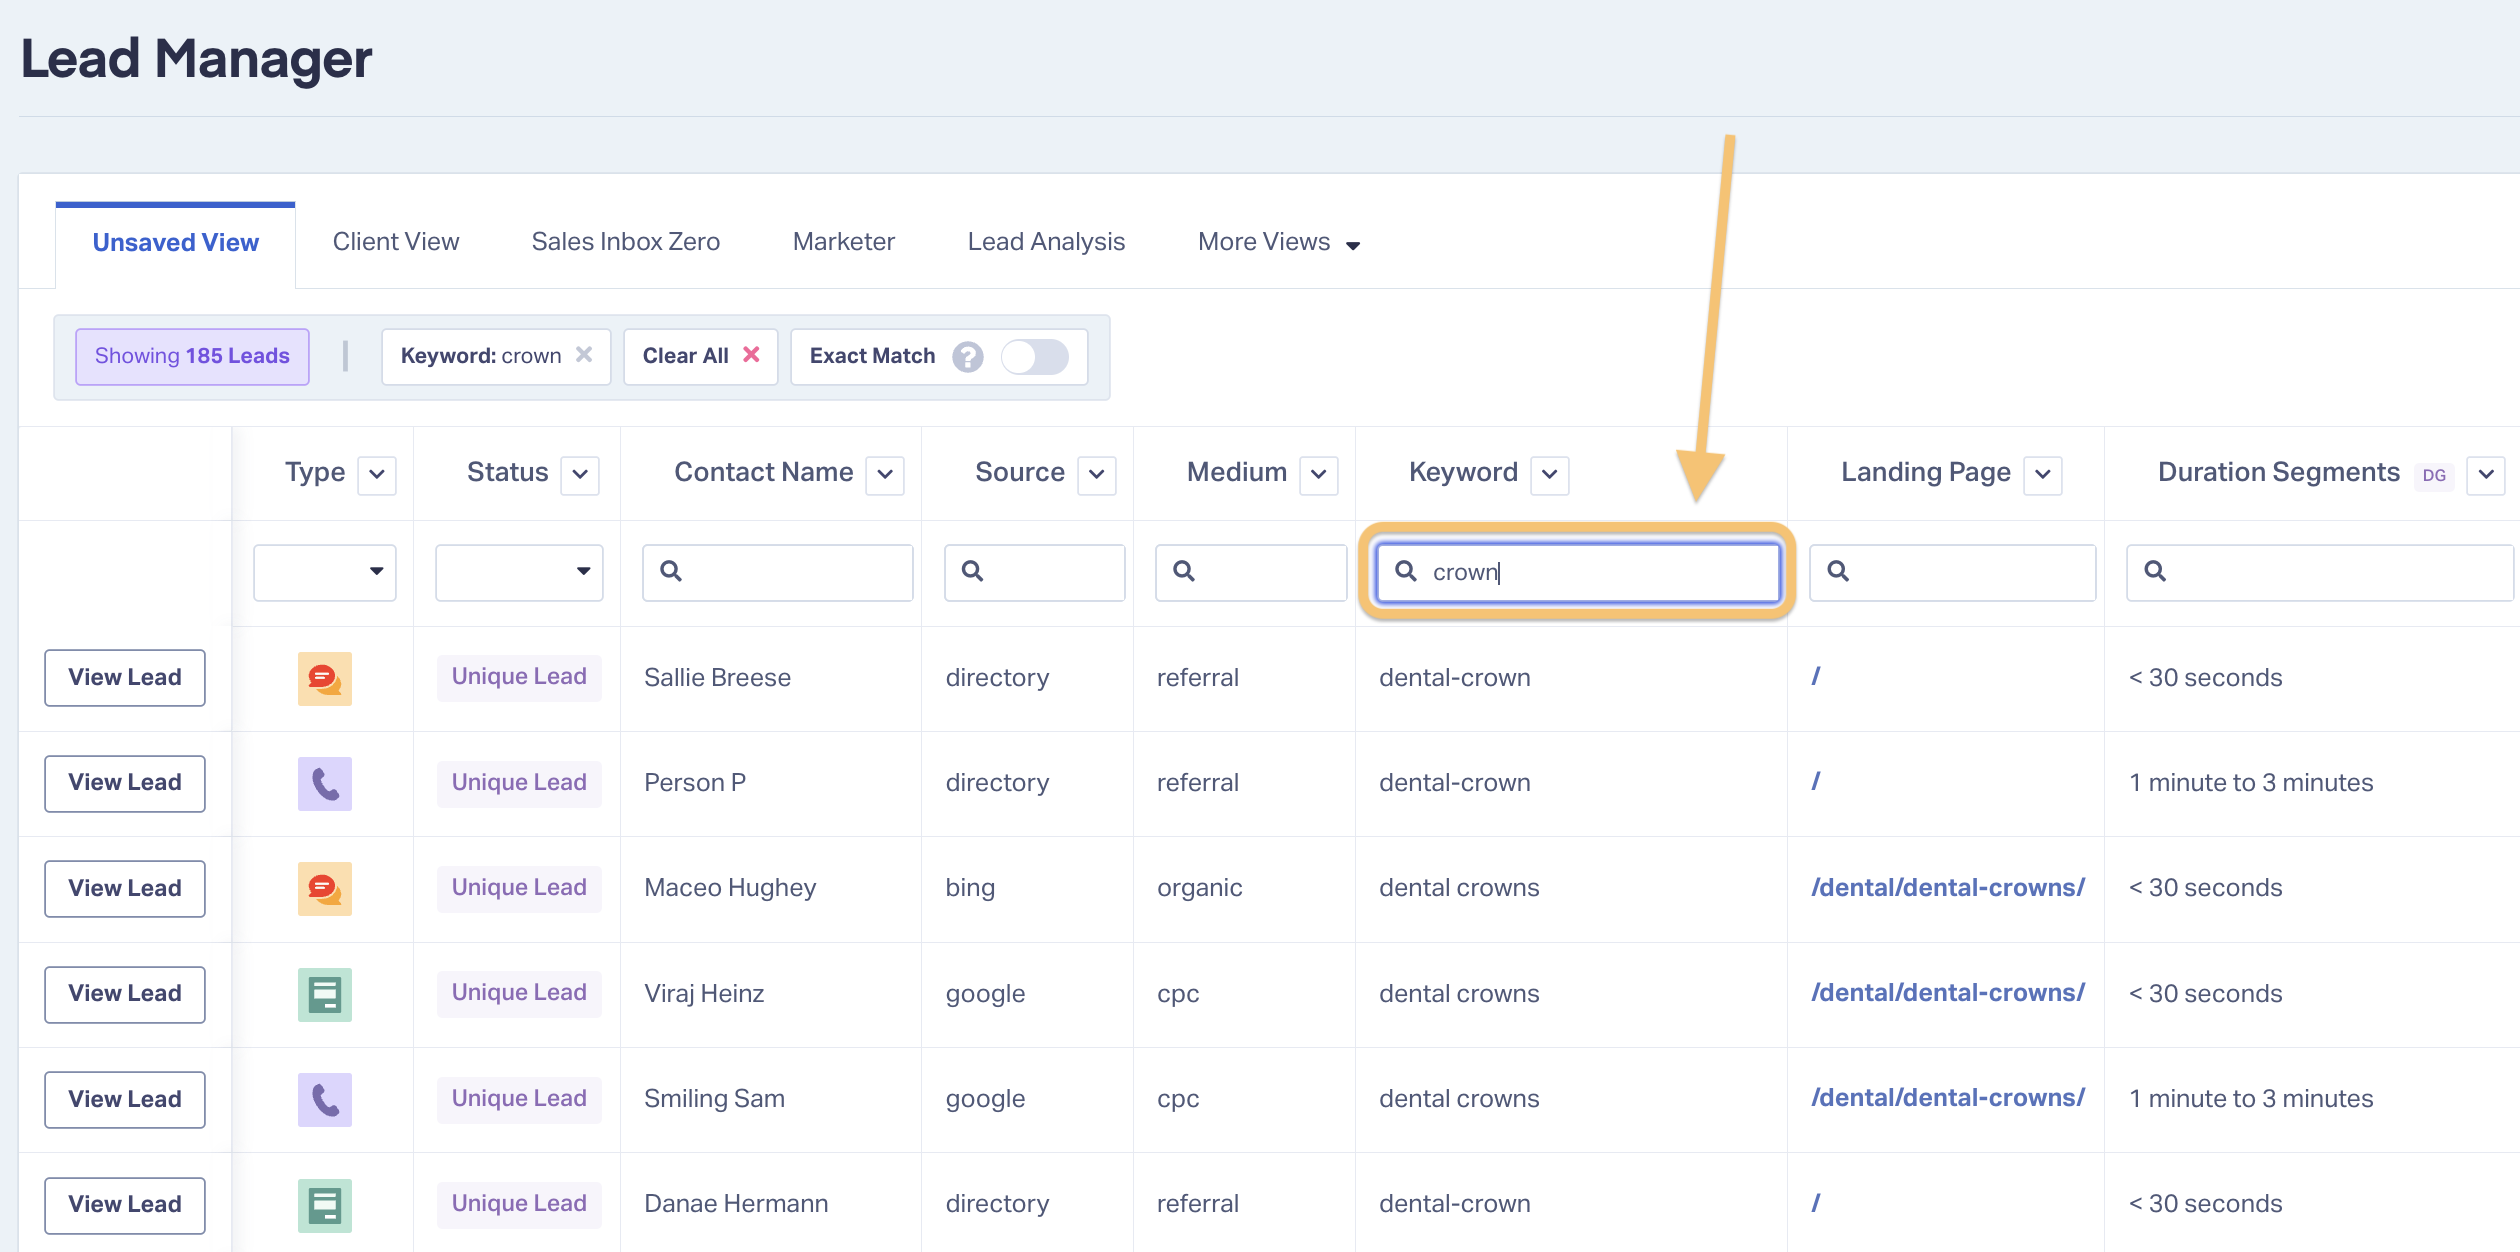
Task: Open the Status filter select box
Action: (x=519, y=572)
